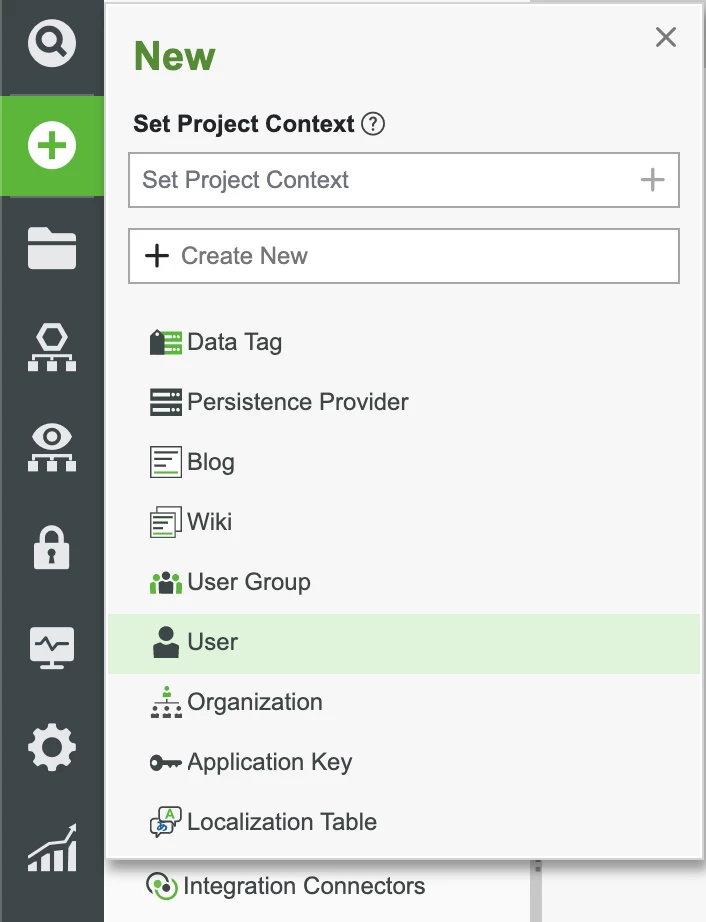Create a new Persistence Provider
The image size is (706, 922).
point(297,402)
